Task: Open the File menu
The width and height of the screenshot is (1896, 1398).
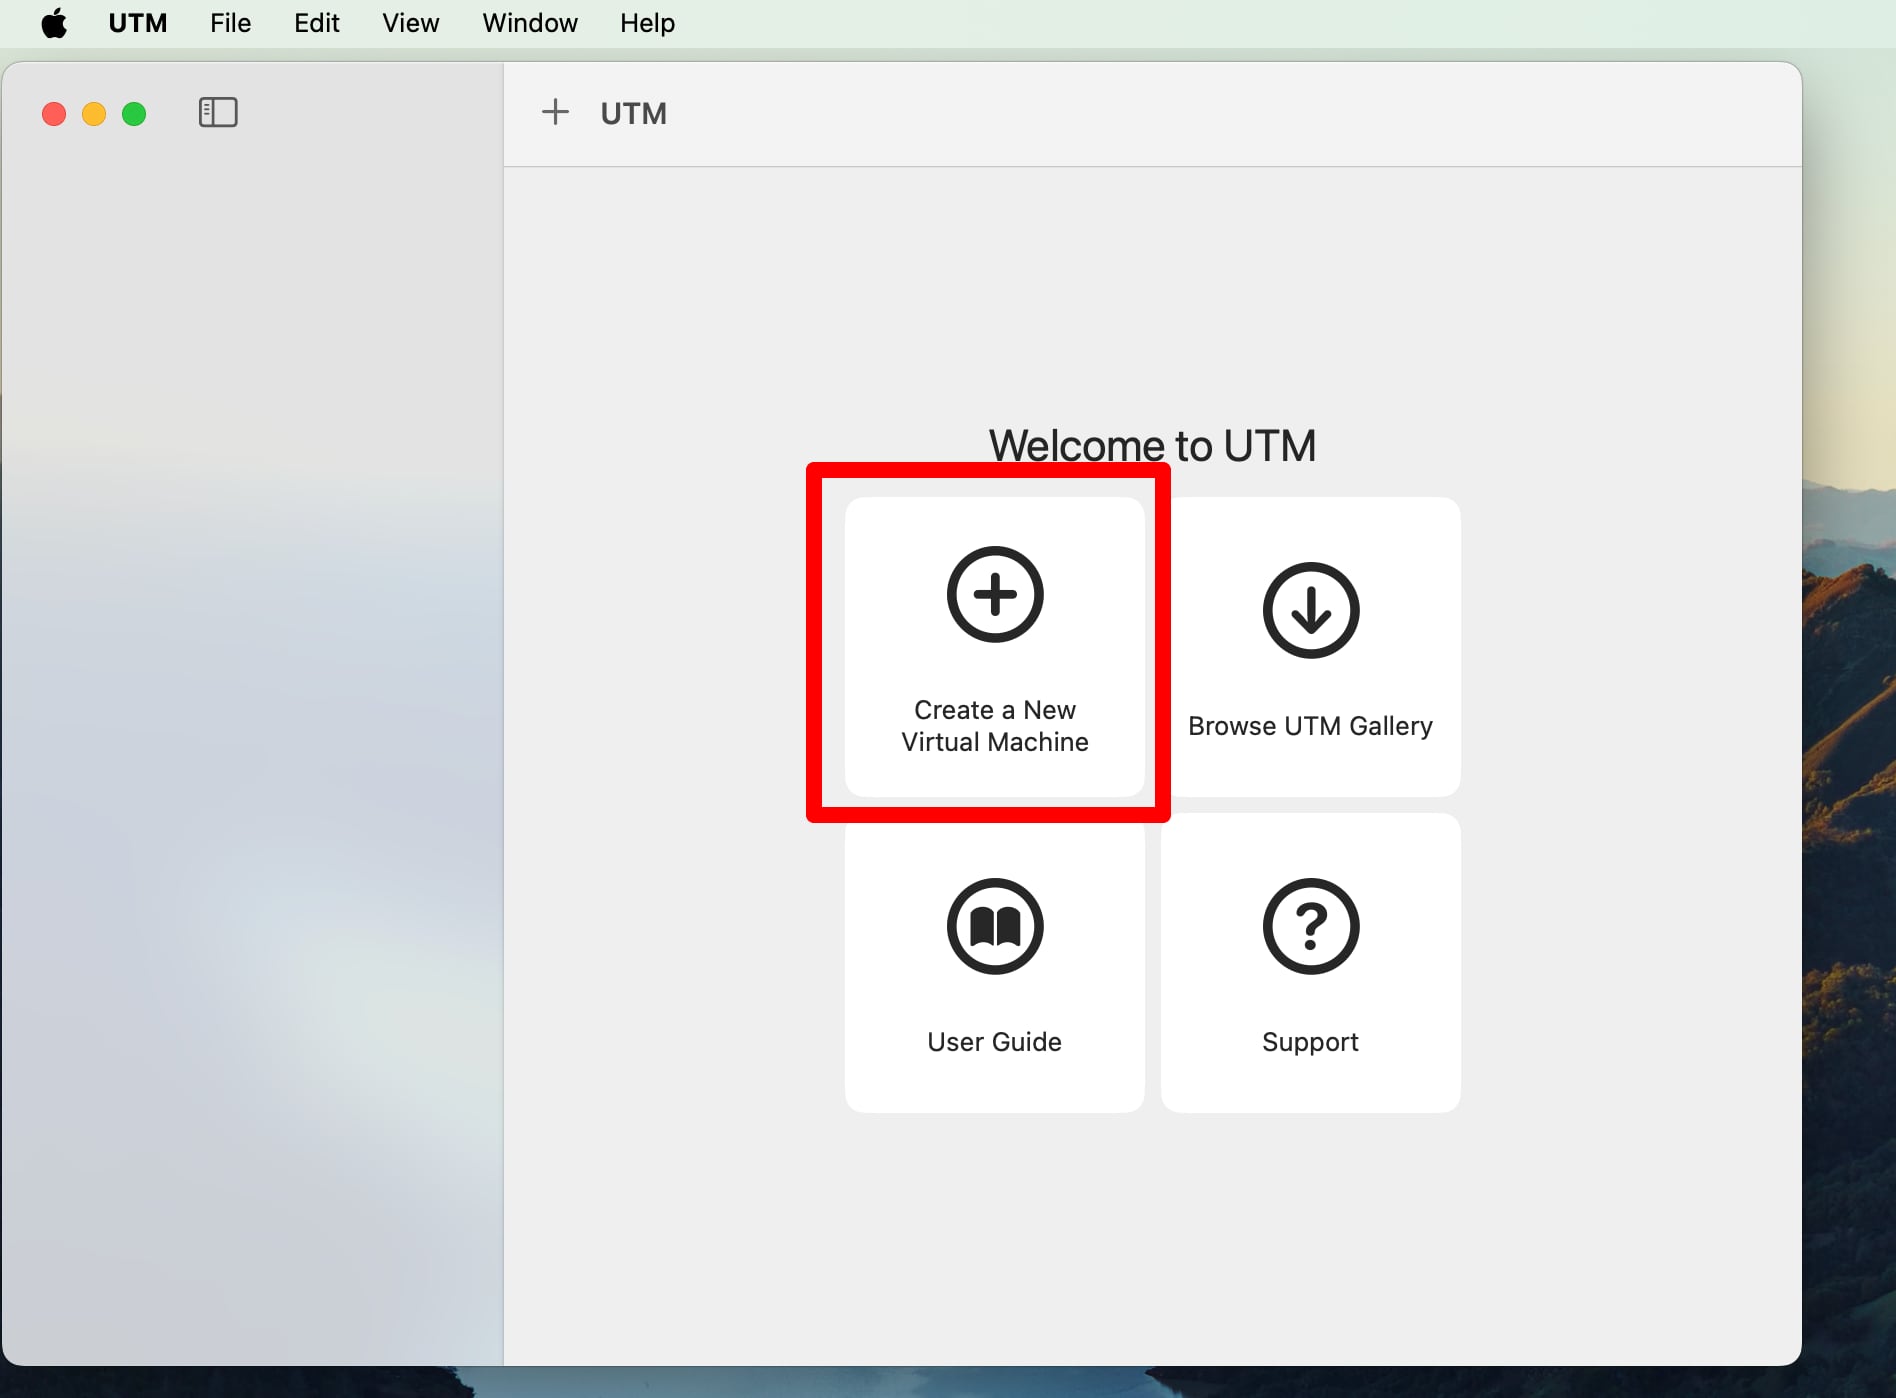Action: coord(230,23)
